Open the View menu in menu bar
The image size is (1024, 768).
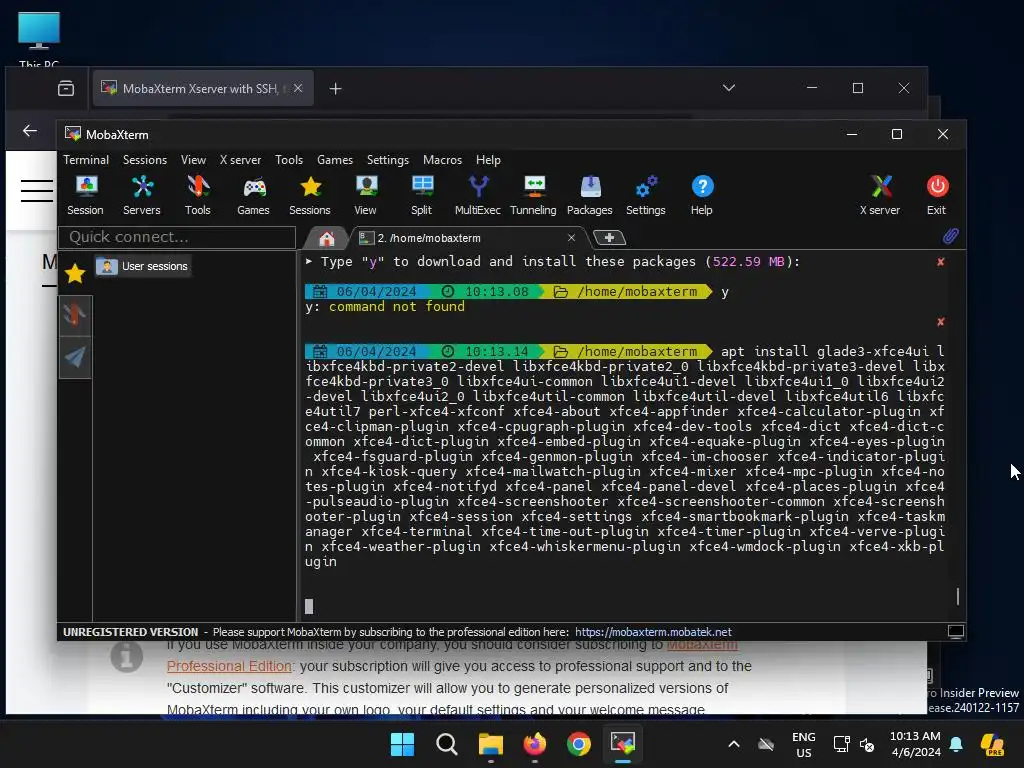pyautogui.click(x=193, y=160)
